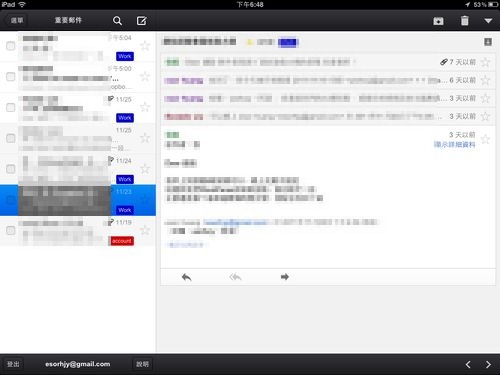
Task: Go to previous conversation with left chevron
Action: coord(468,364)
